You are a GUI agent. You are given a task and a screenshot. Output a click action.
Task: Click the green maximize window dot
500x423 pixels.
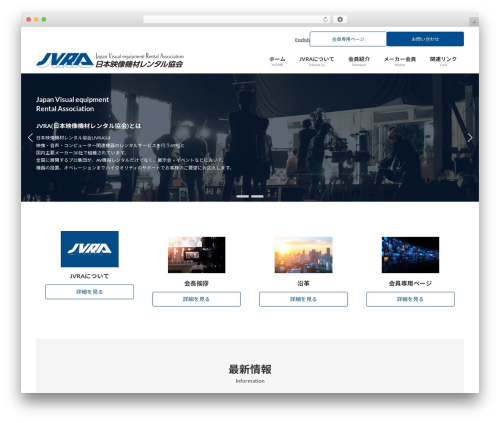point(44,19)
